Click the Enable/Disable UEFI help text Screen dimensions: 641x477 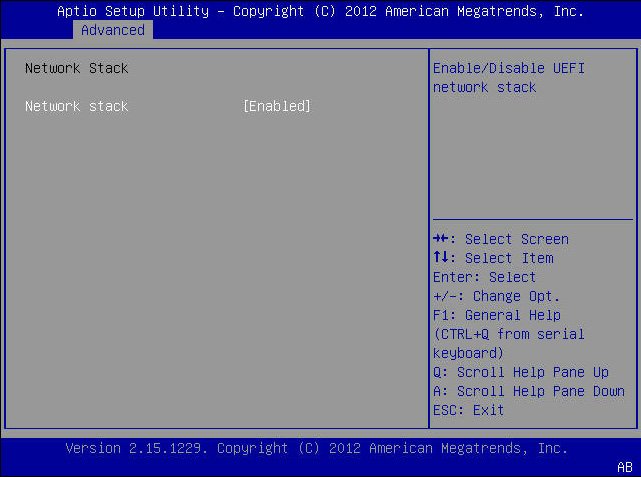(x=509, y=78)
